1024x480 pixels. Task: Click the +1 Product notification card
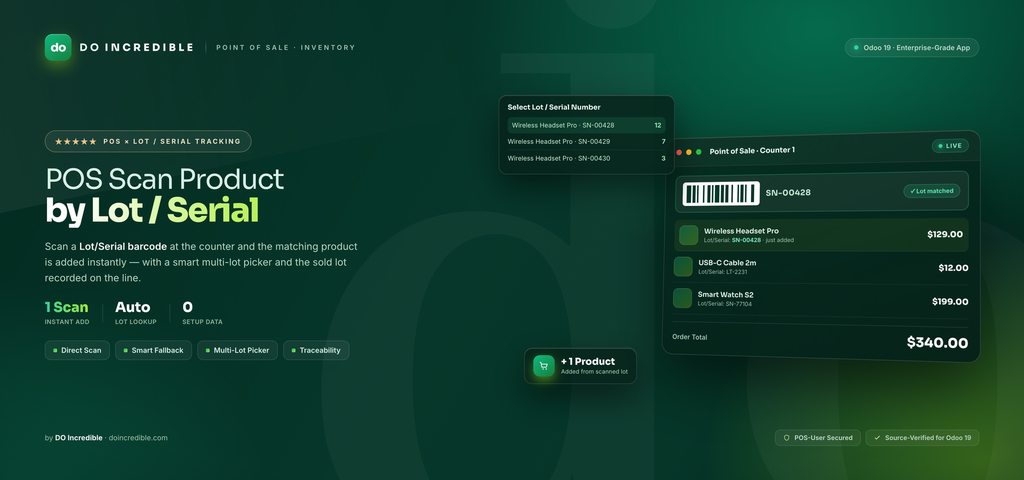[580, 366]
